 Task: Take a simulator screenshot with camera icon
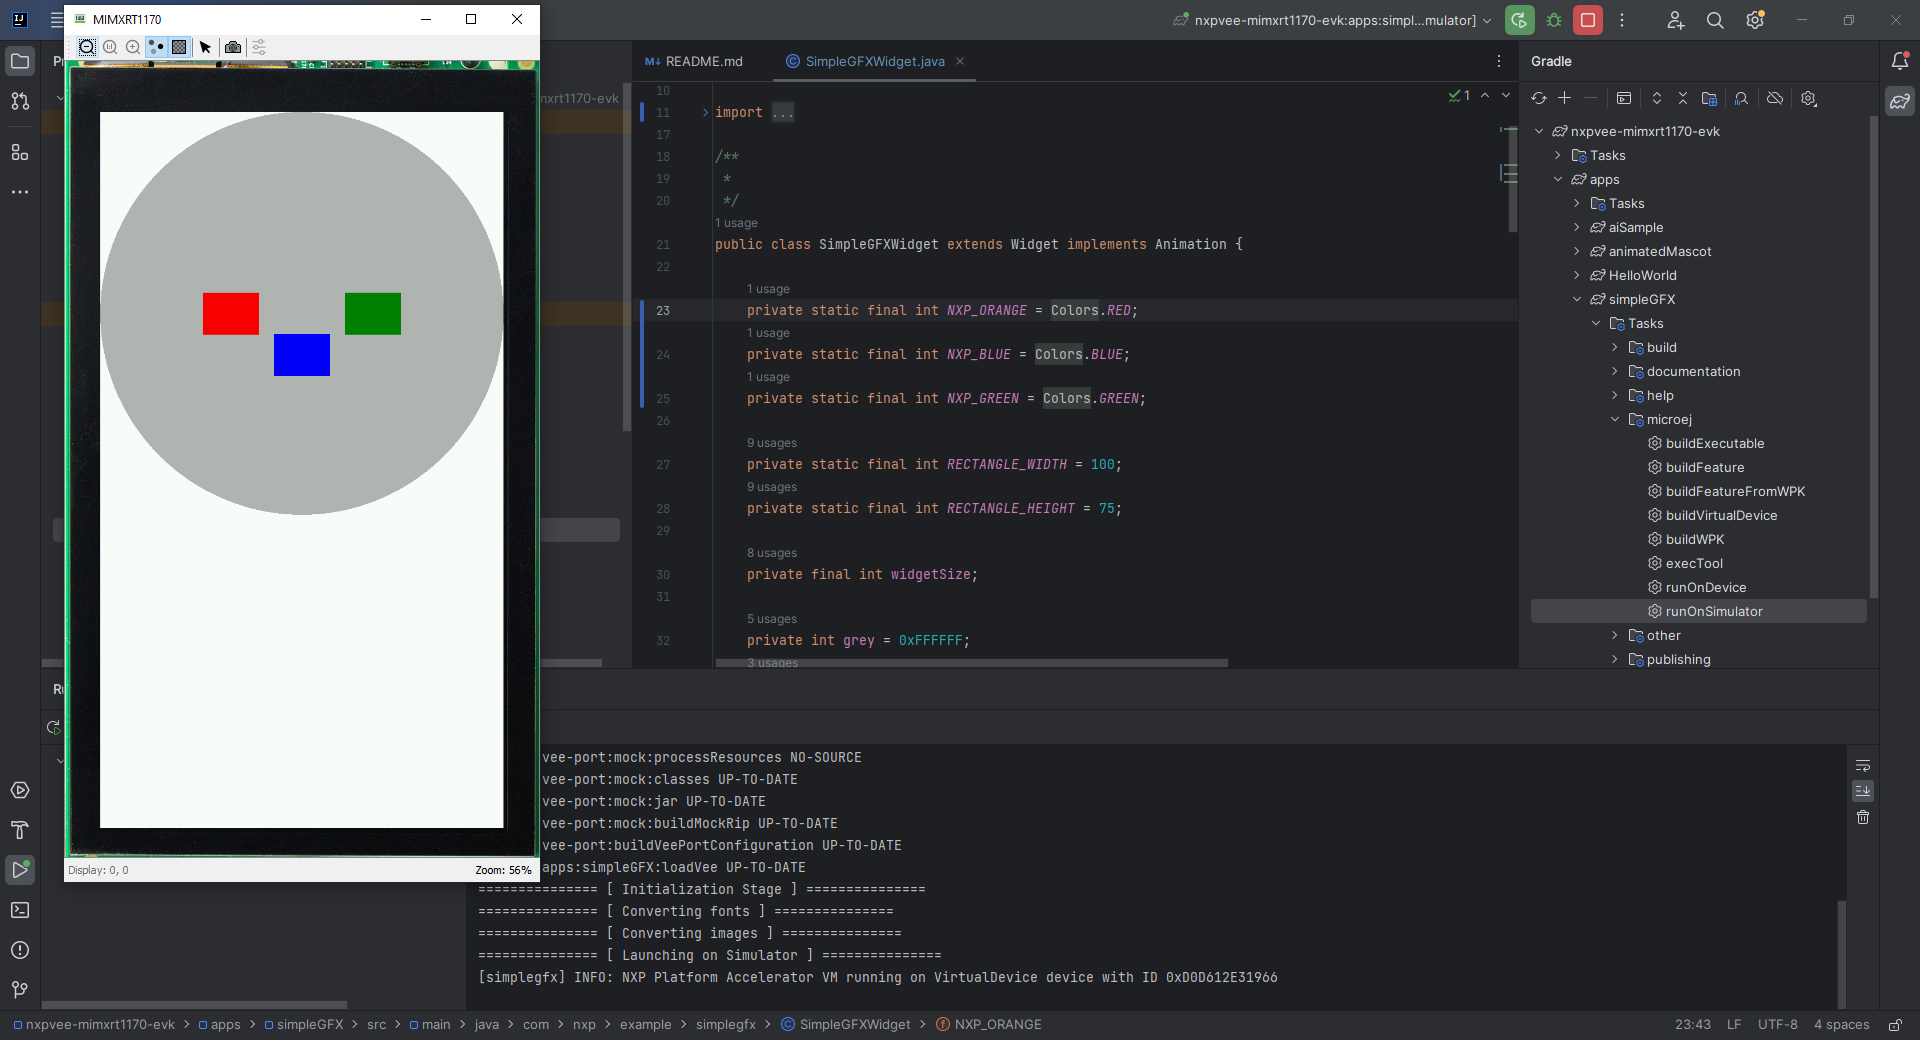pos(233,47)
